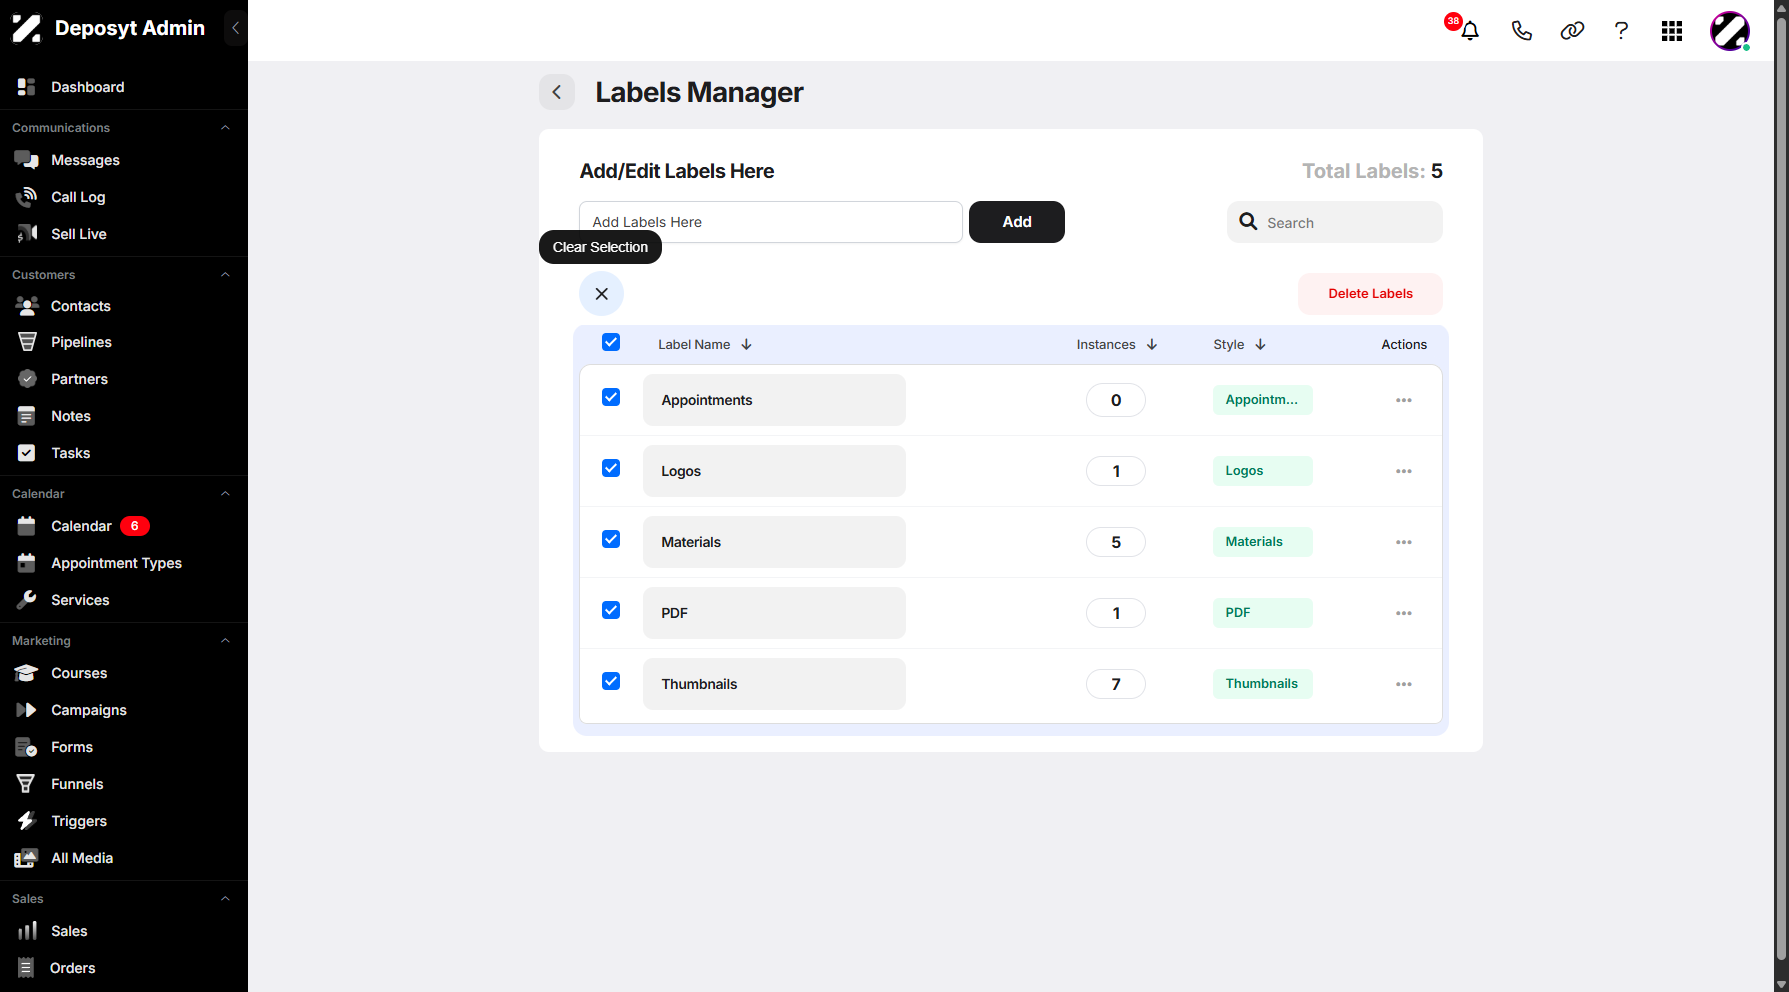Sort by Label Name column arrow
Image resolution: width=1789 pixels, height=992 pixels.
coord(746,344)
